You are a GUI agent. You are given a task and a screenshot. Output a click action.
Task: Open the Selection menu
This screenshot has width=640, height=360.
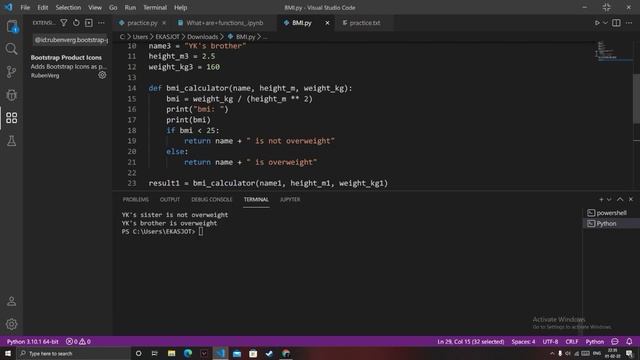point(68,7)
